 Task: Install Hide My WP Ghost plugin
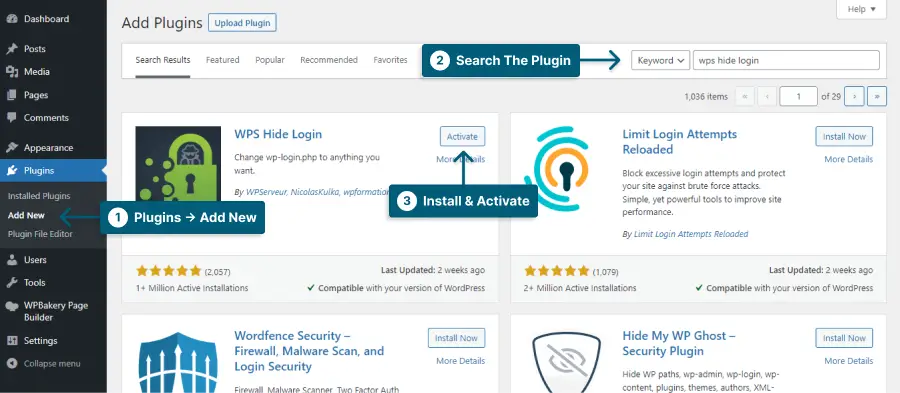click(x=844, y=338)
